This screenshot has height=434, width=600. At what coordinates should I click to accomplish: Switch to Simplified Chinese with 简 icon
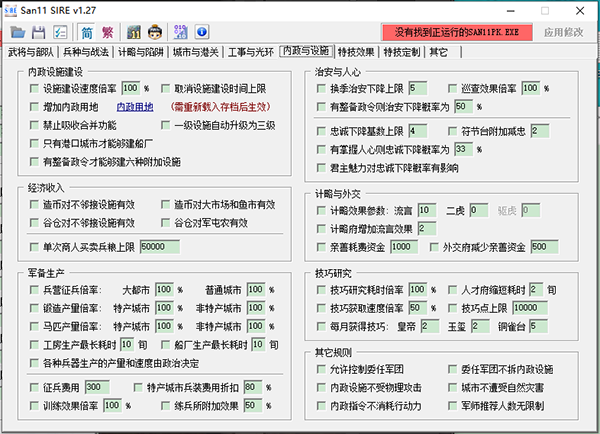pos(87,32)
